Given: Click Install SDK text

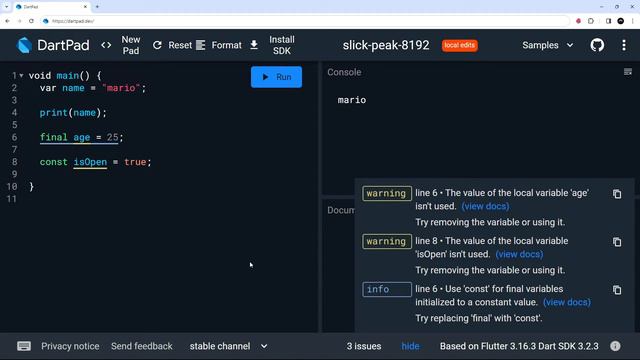Looking at the screenshot, I should point(282,45).
